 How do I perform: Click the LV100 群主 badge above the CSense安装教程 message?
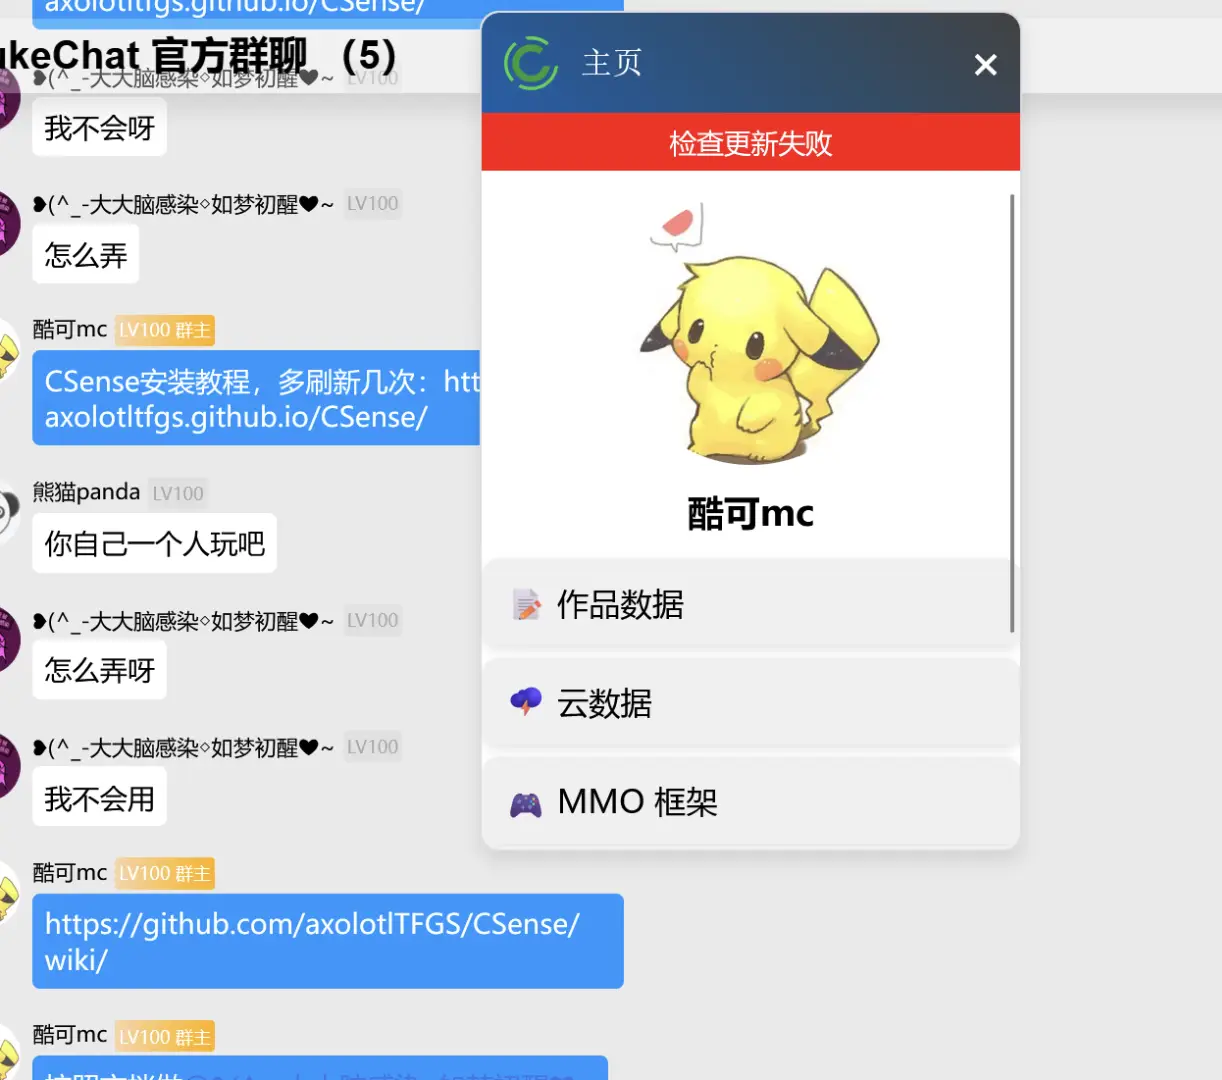[x=165, y=330]
